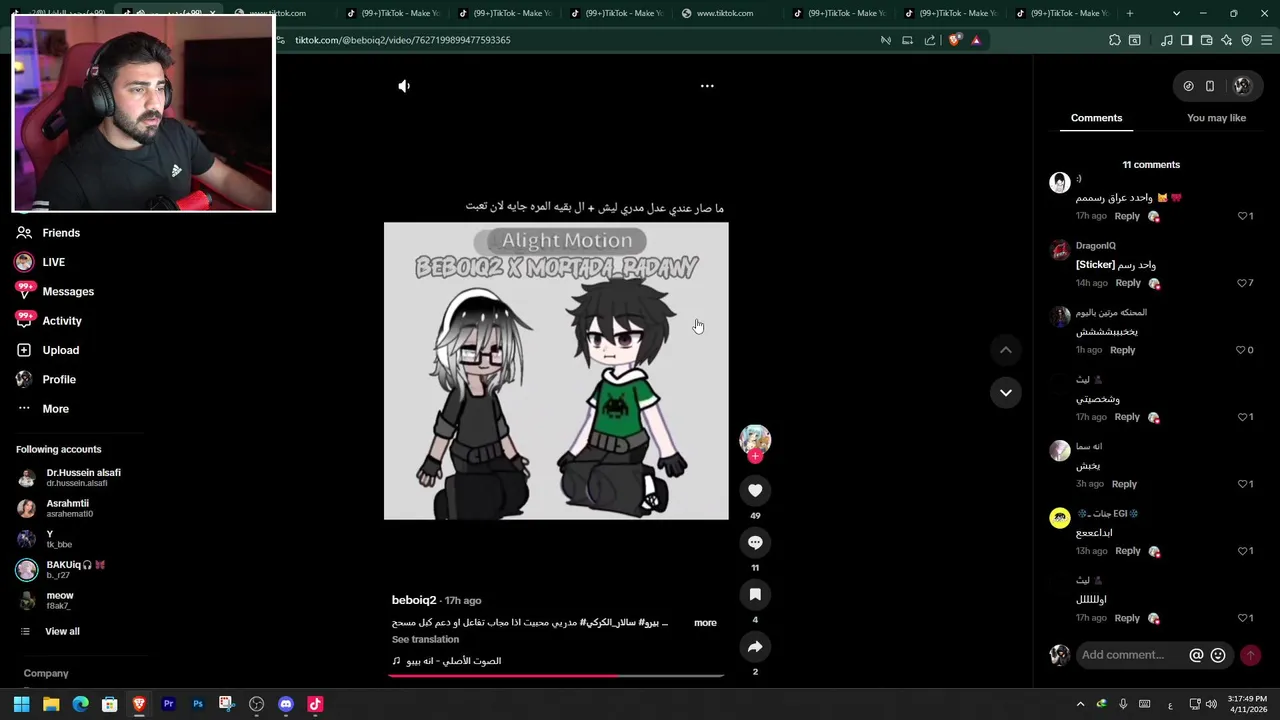
Task: Follow creator via the red plus badge
Action: (755, 456)
